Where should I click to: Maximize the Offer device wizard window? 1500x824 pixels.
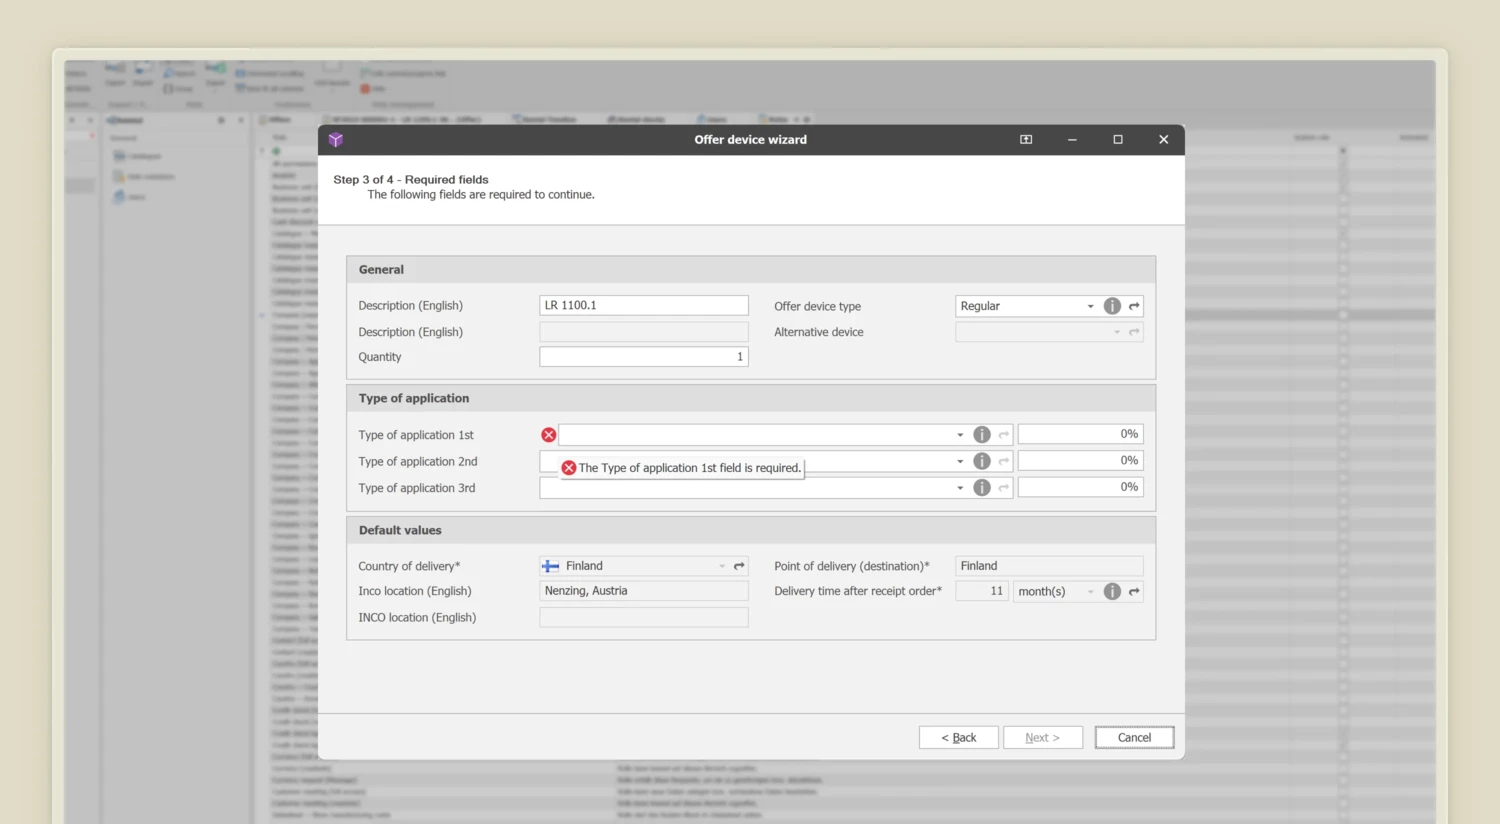[x=1118, y=140]
